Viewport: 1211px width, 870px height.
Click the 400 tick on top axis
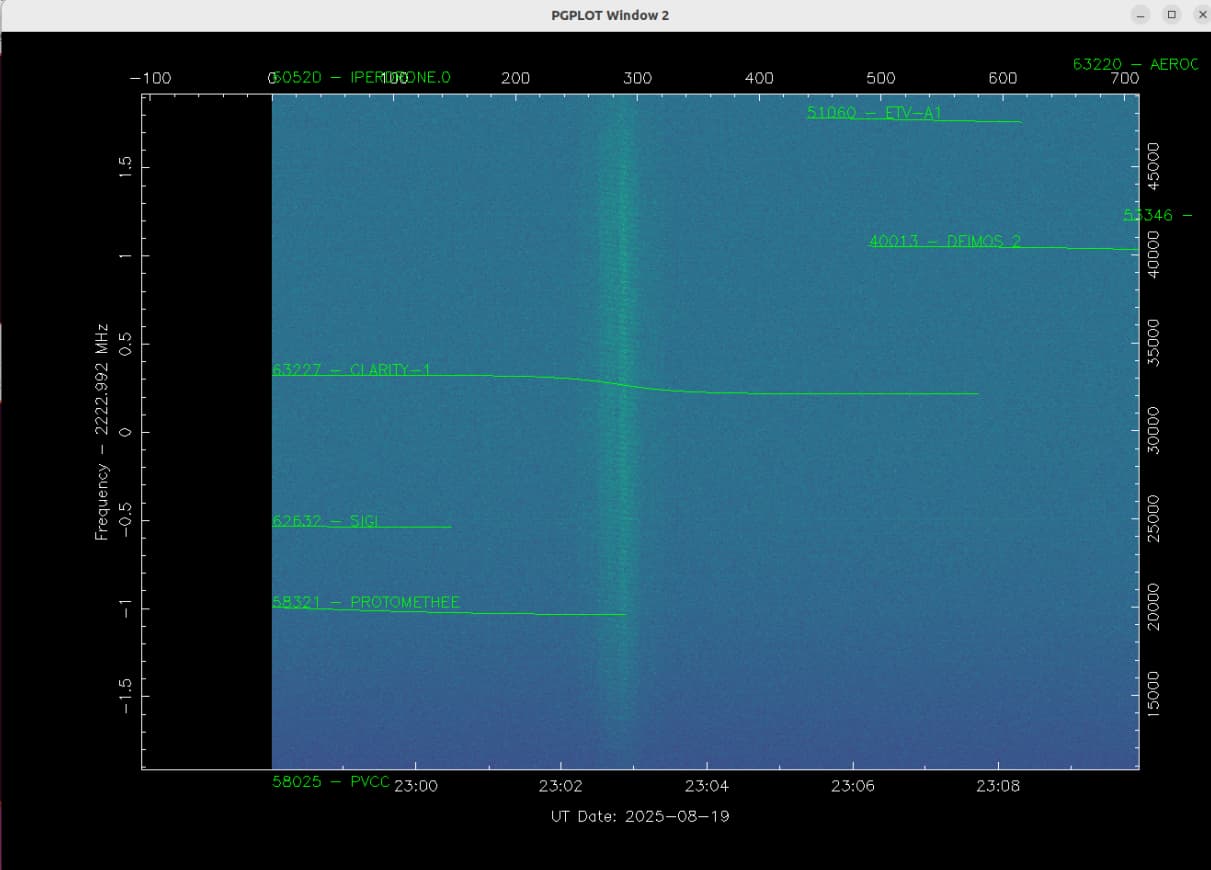(x=759, y=78)
